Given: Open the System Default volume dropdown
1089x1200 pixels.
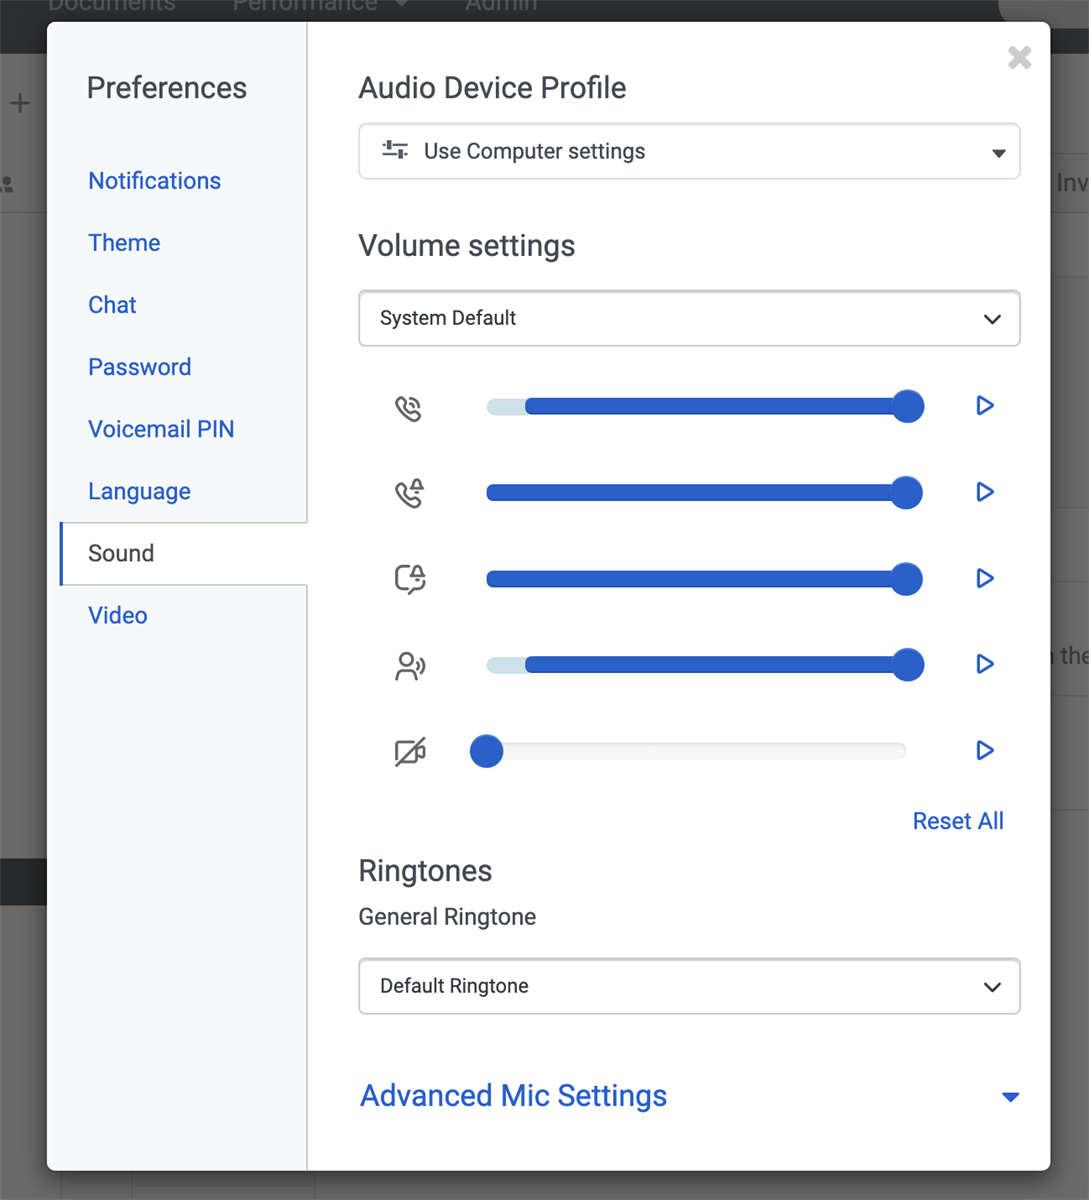Looking at the screenshot, I should click(689, 318).
